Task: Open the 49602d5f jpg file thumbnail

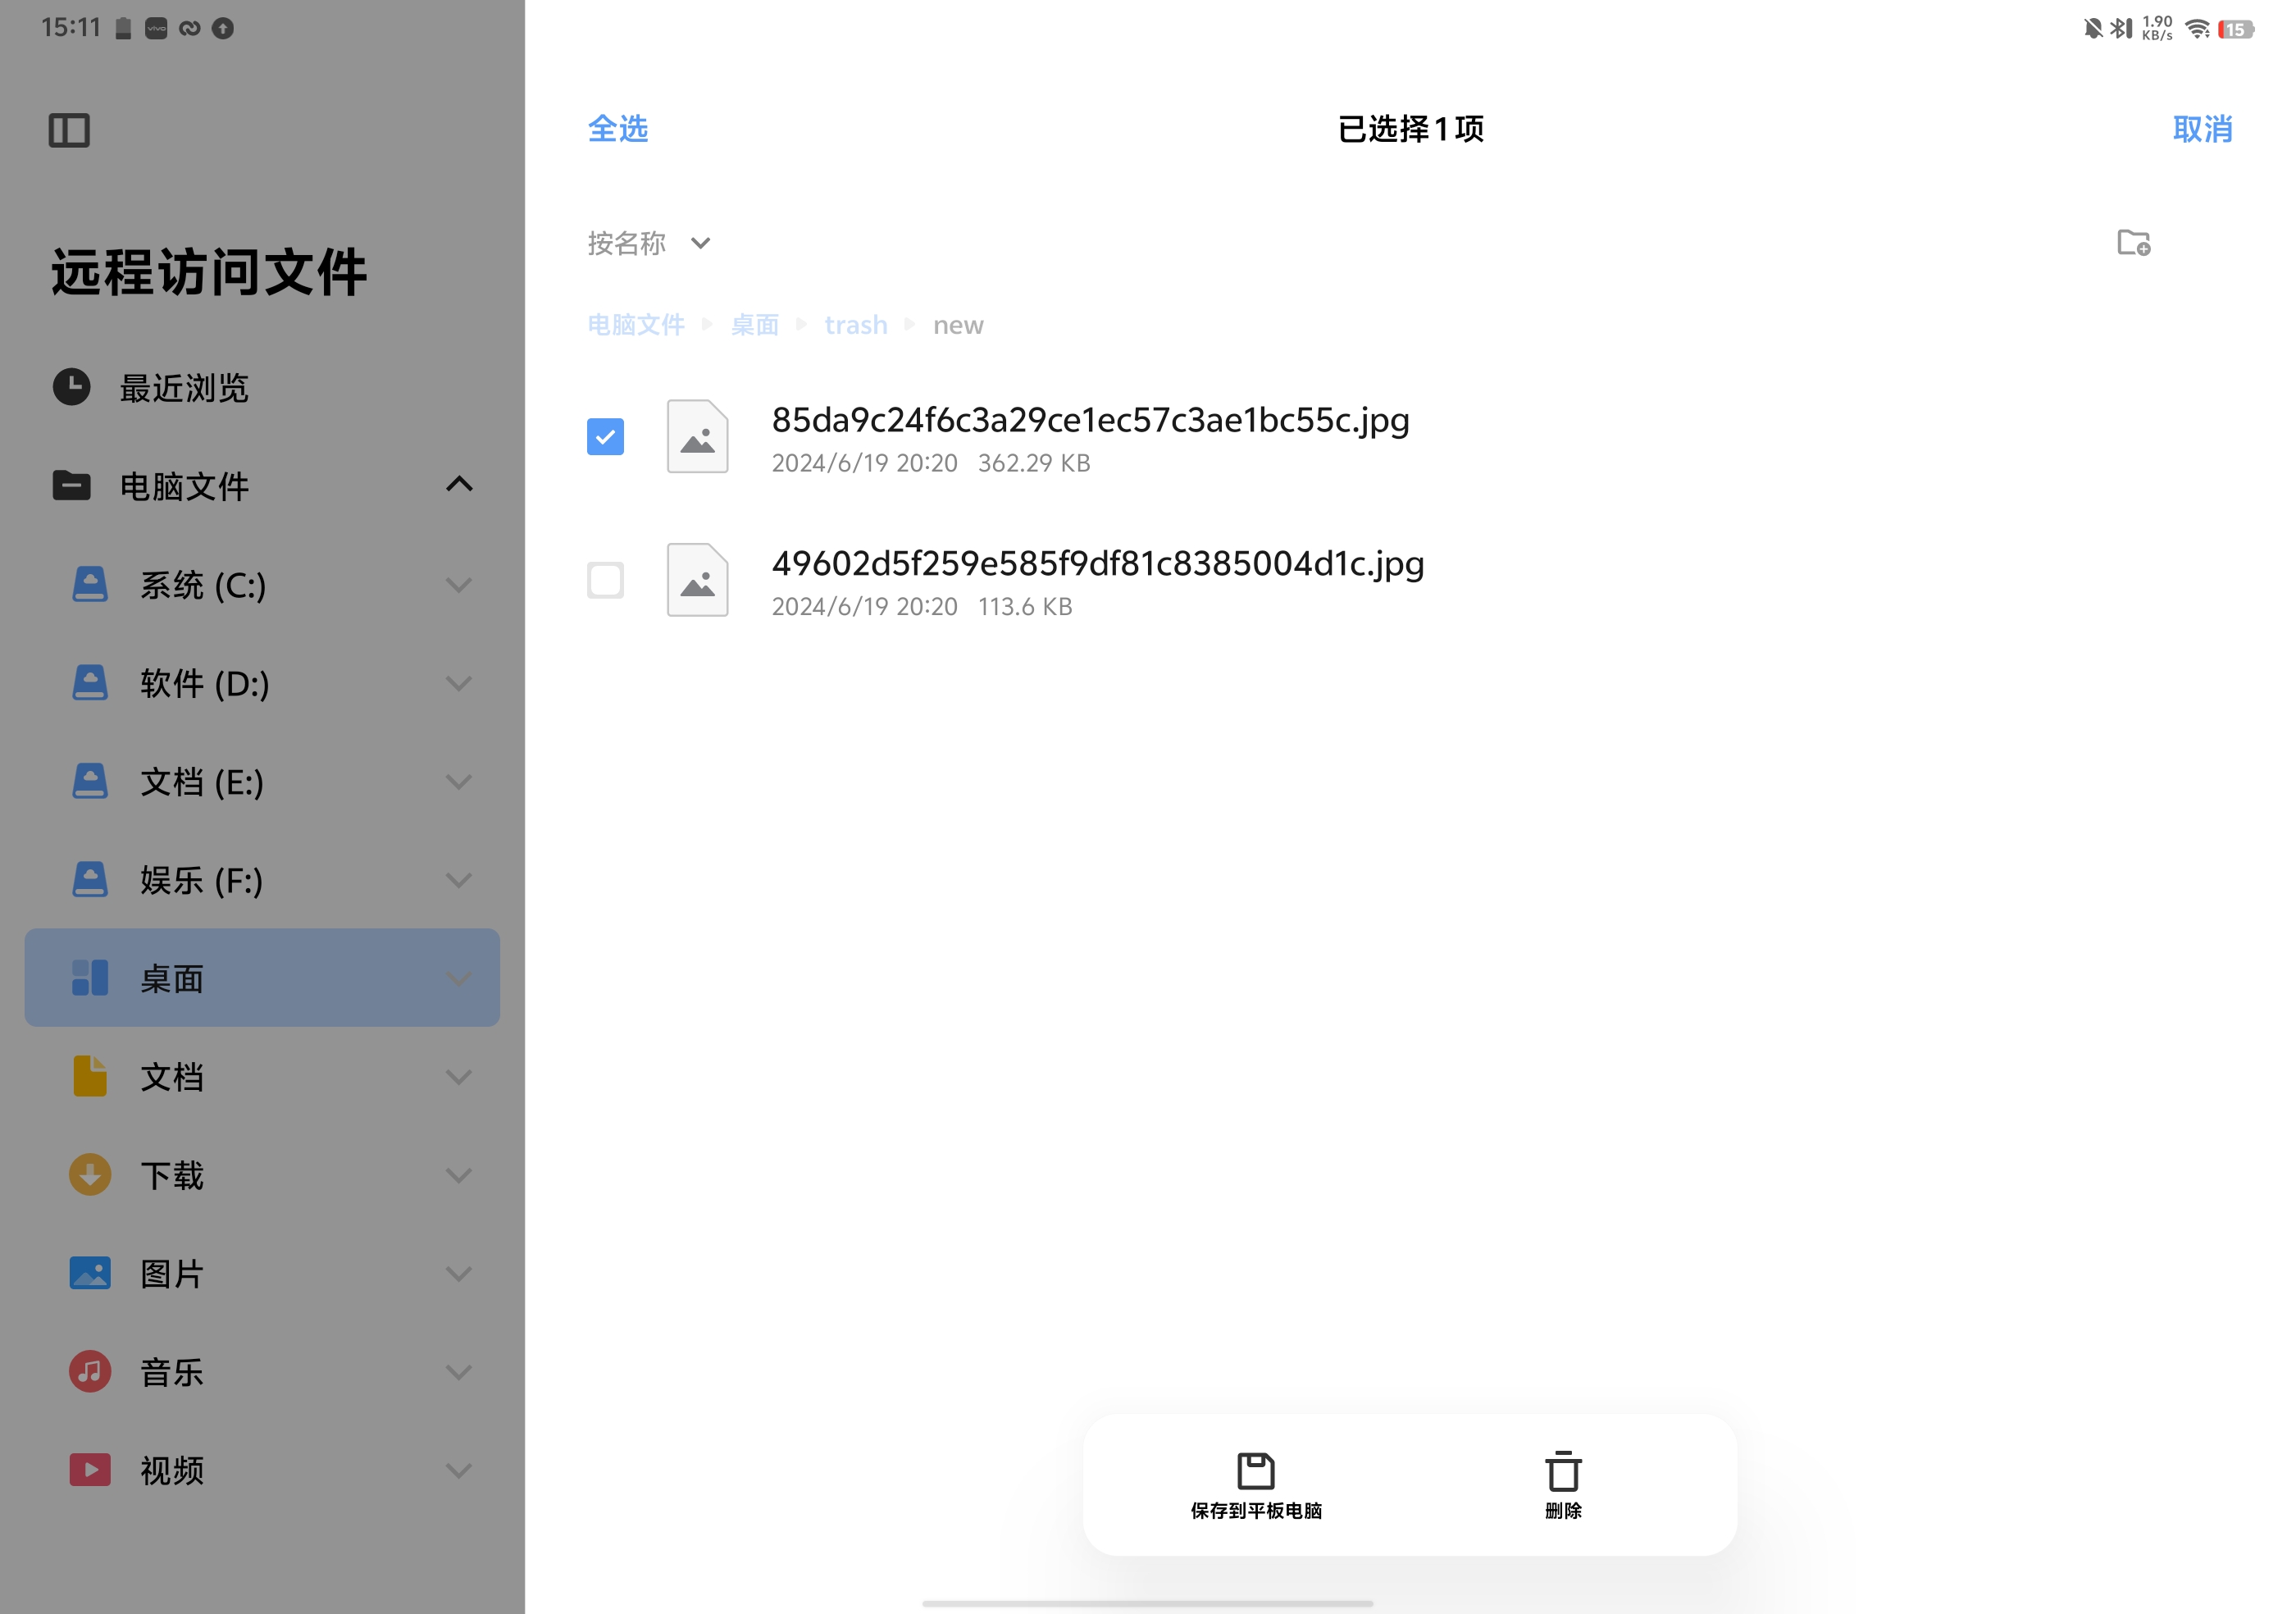Action: click(x=697, y=580)
